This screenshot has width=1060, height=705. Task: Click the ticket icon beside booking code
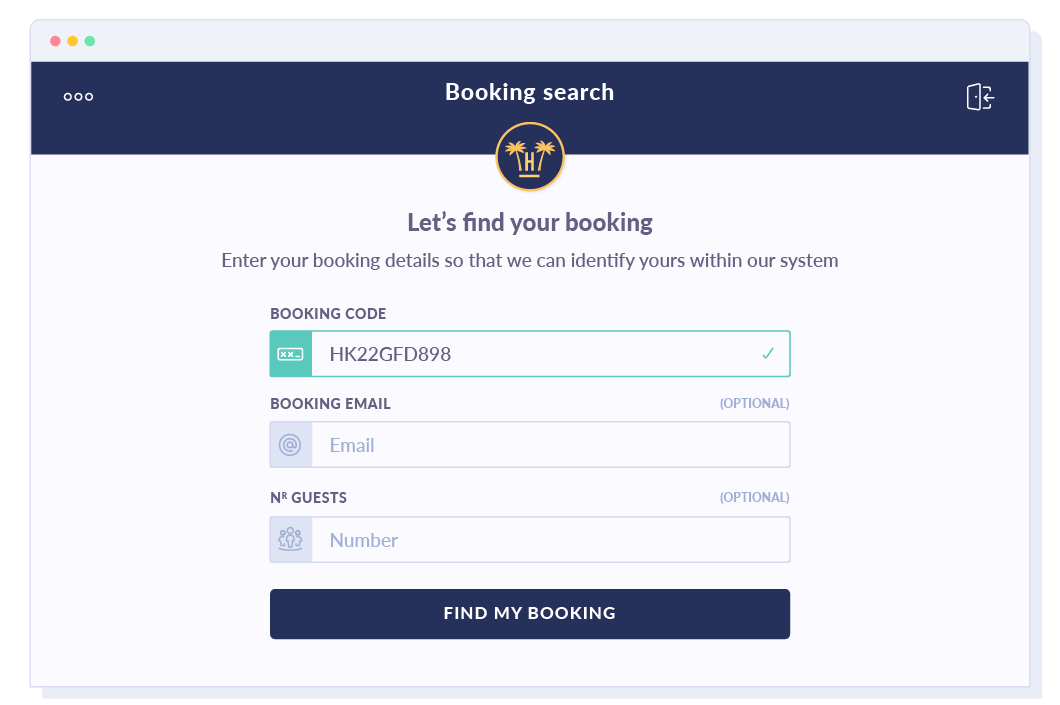click(291, 354)
